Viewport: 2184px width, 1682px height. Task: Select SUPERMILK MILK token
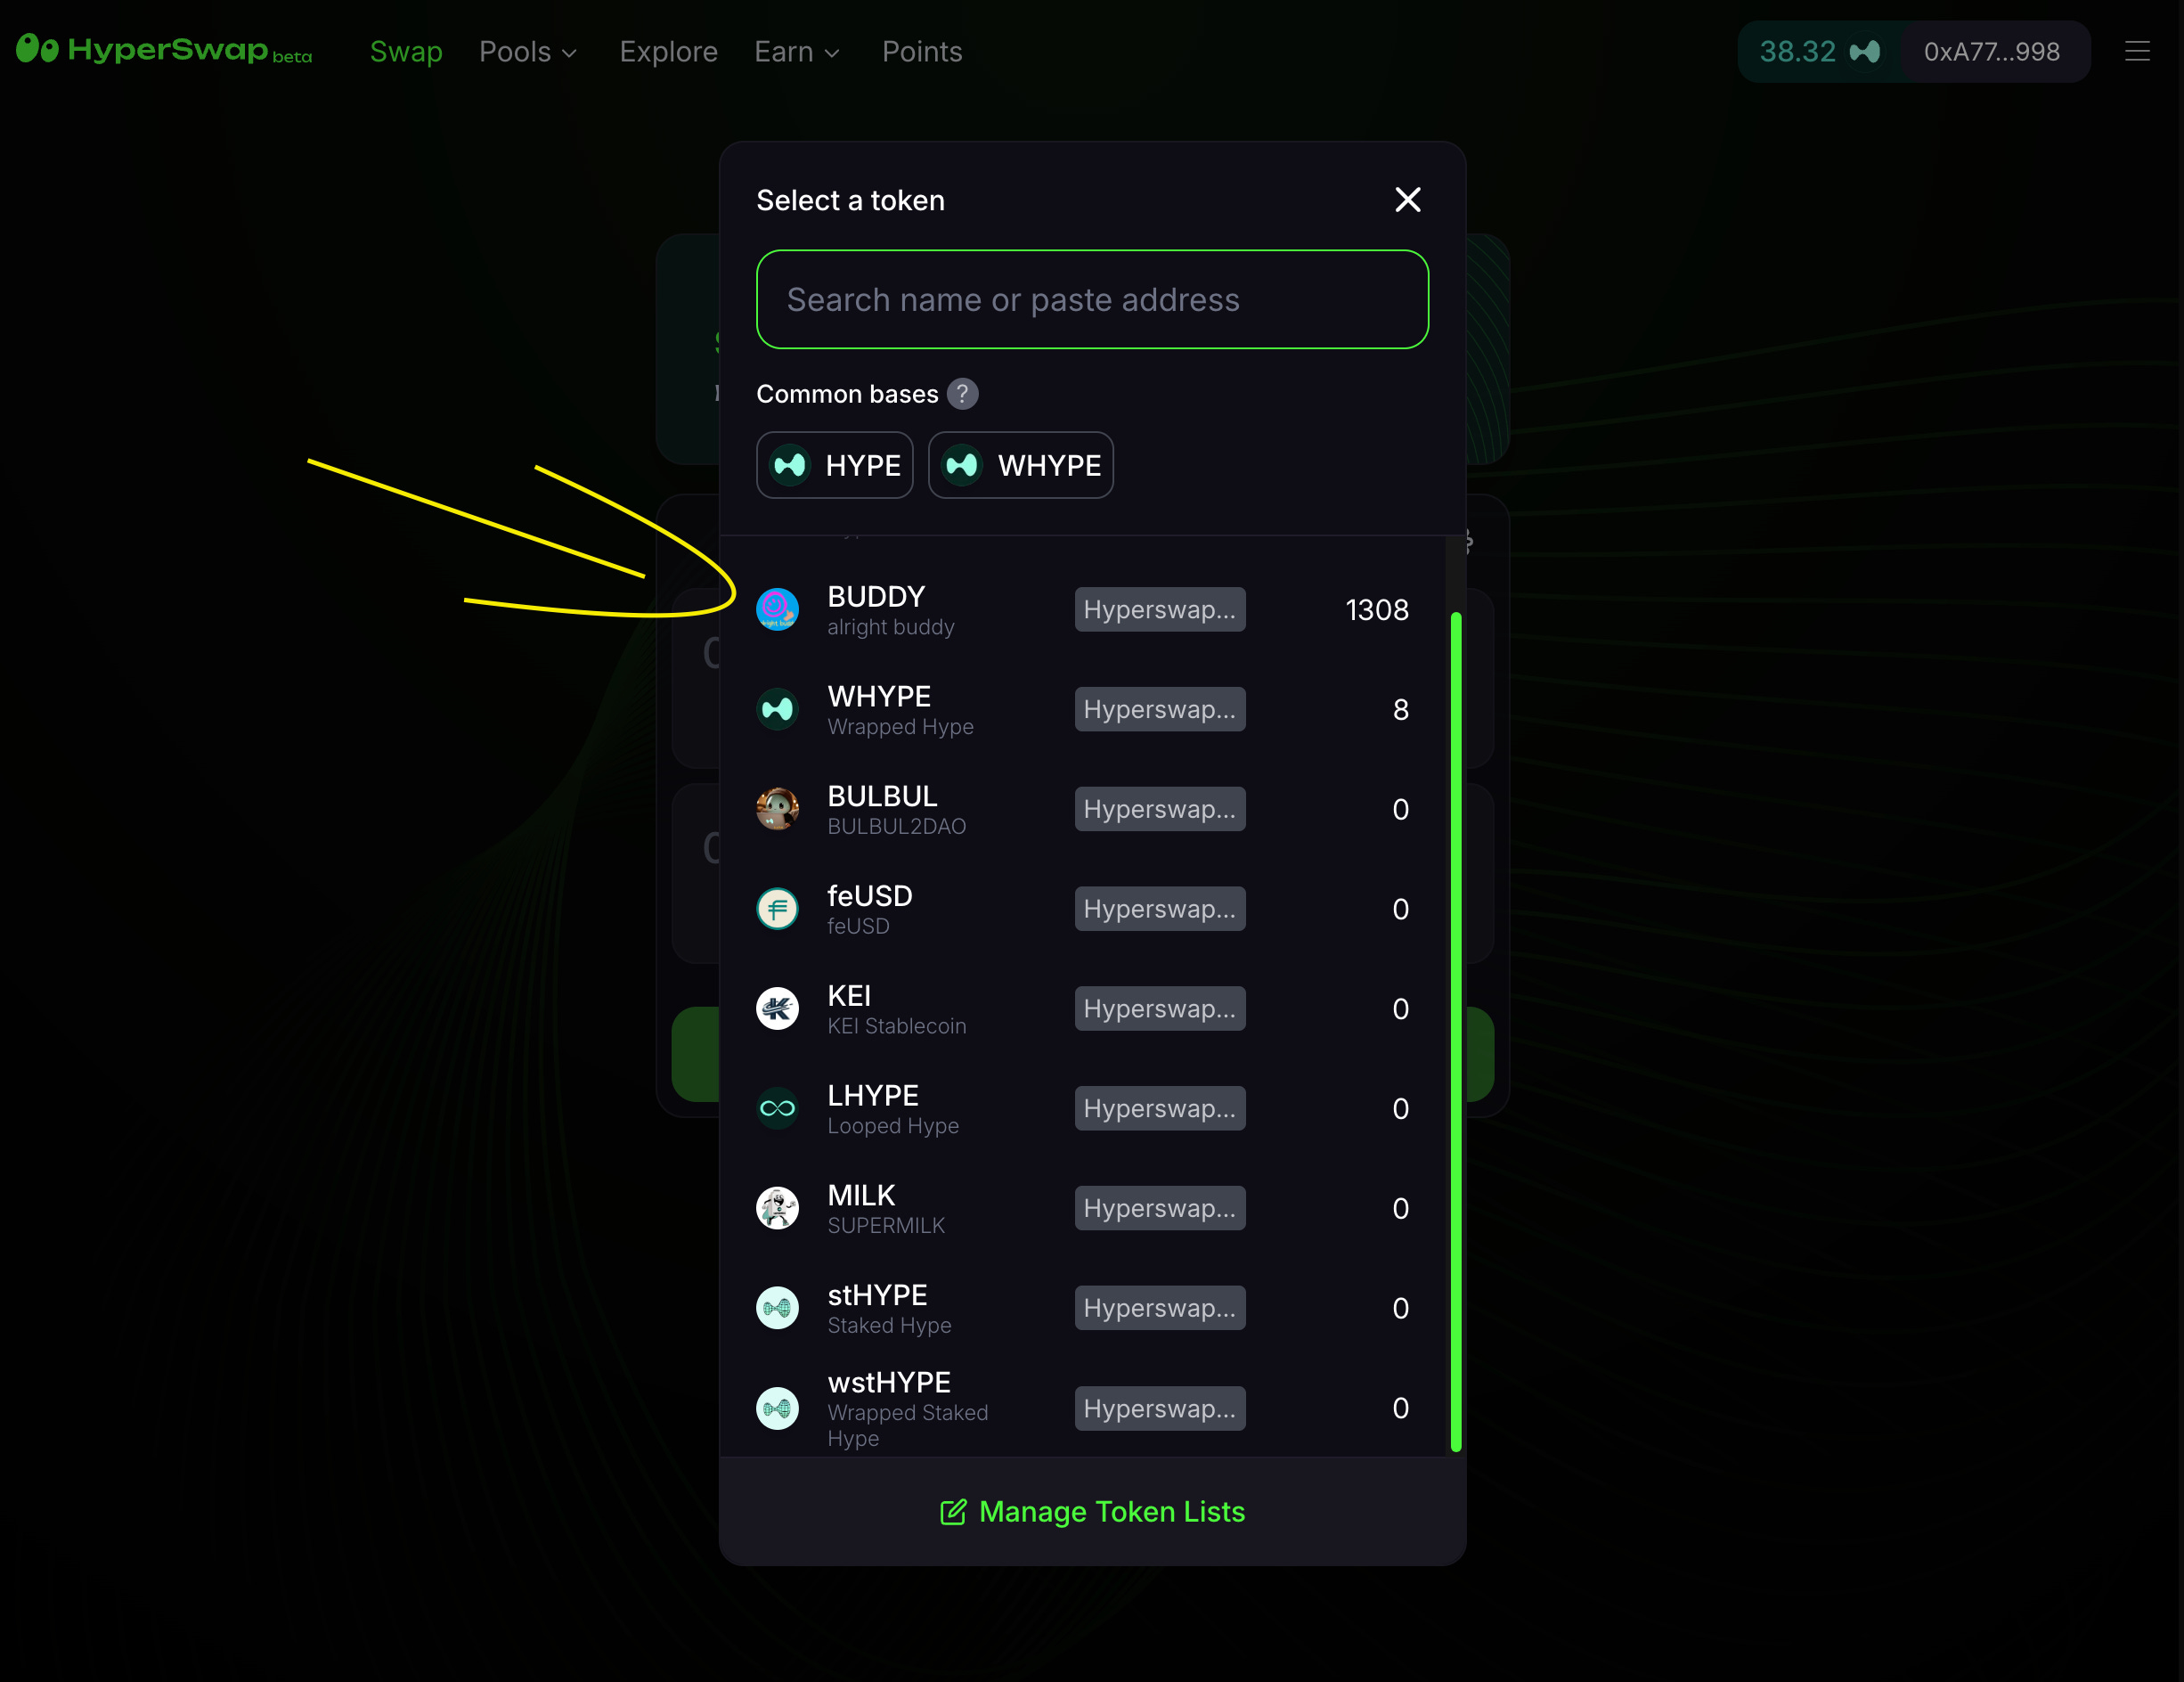[x=1084, y=1208]
